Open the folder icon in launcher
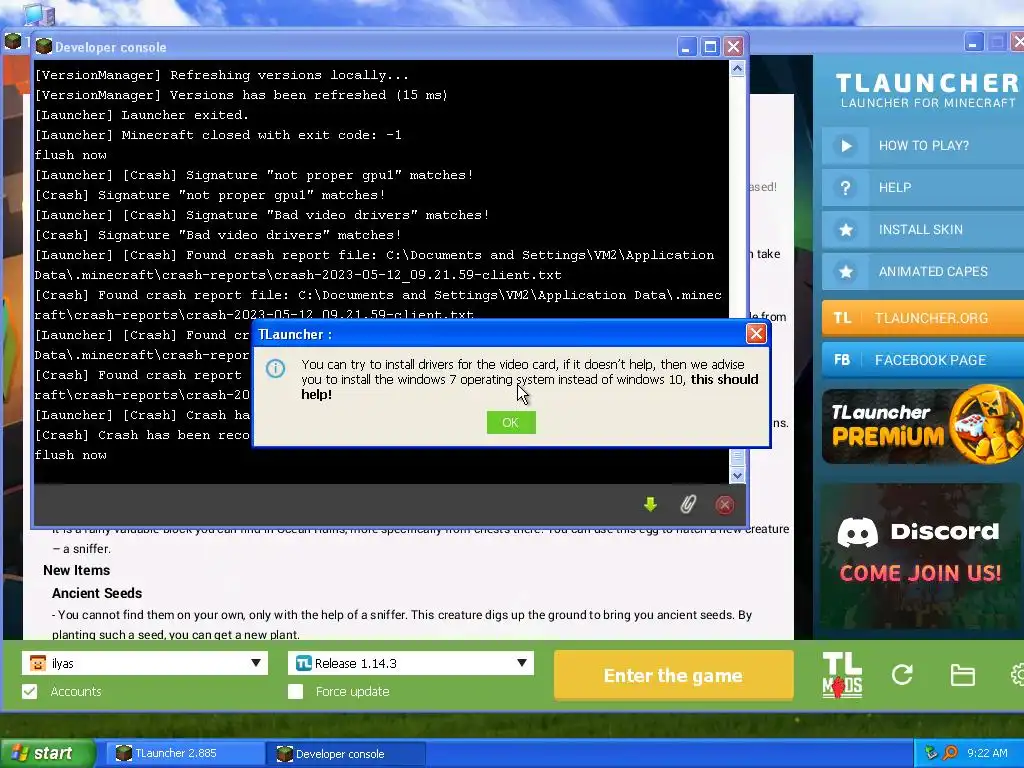Image resolution: width=1024 pixels, height=768 pixels. (963, 675)
